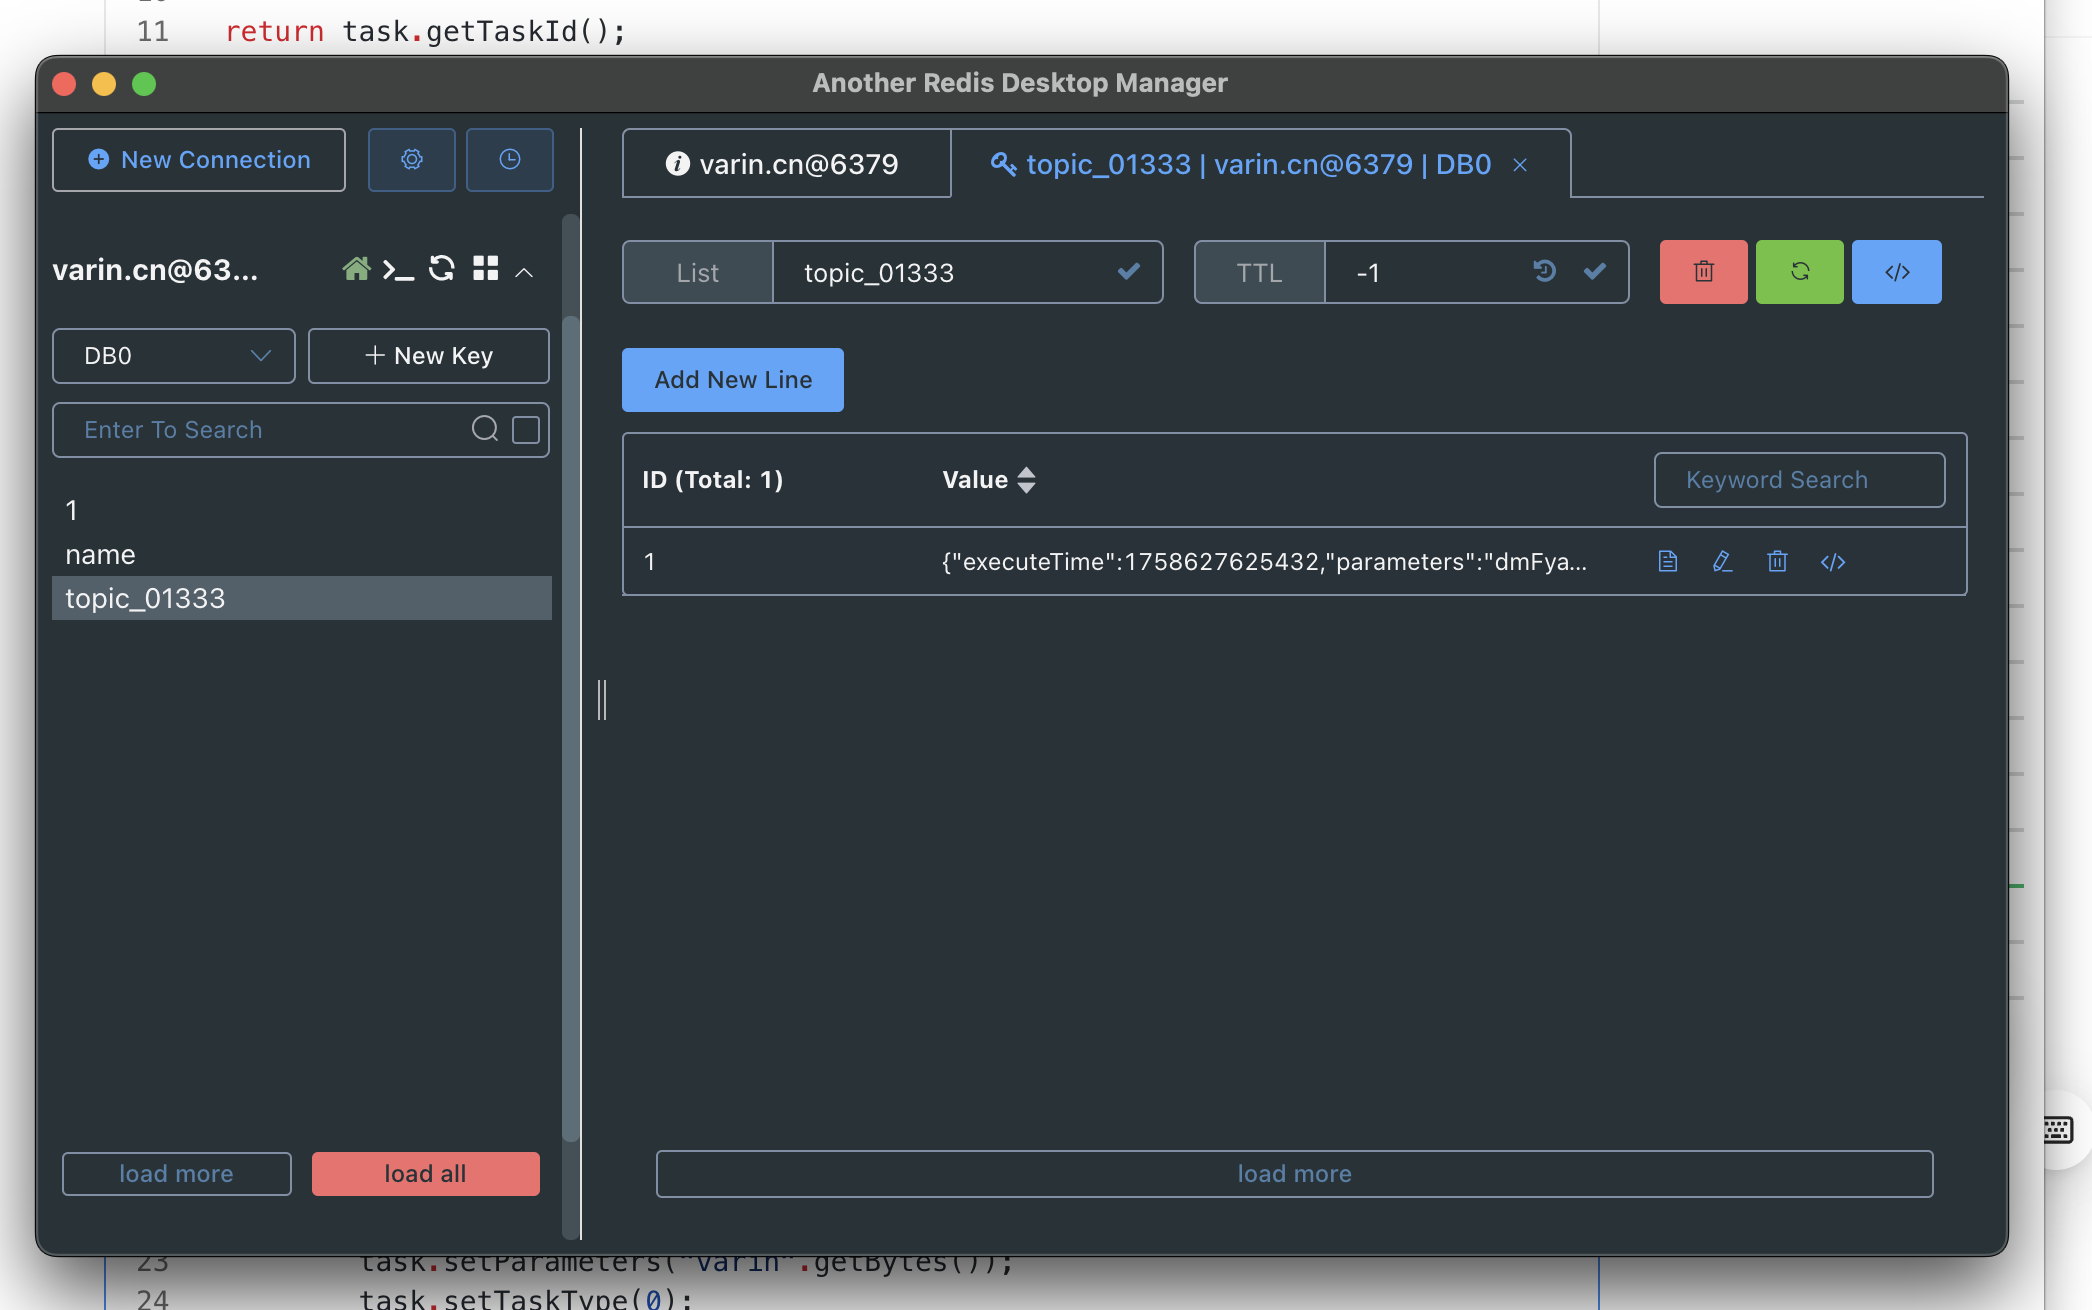Click the red load all button
This screenshot has height=1310, width=2092.
point(426,1174)
